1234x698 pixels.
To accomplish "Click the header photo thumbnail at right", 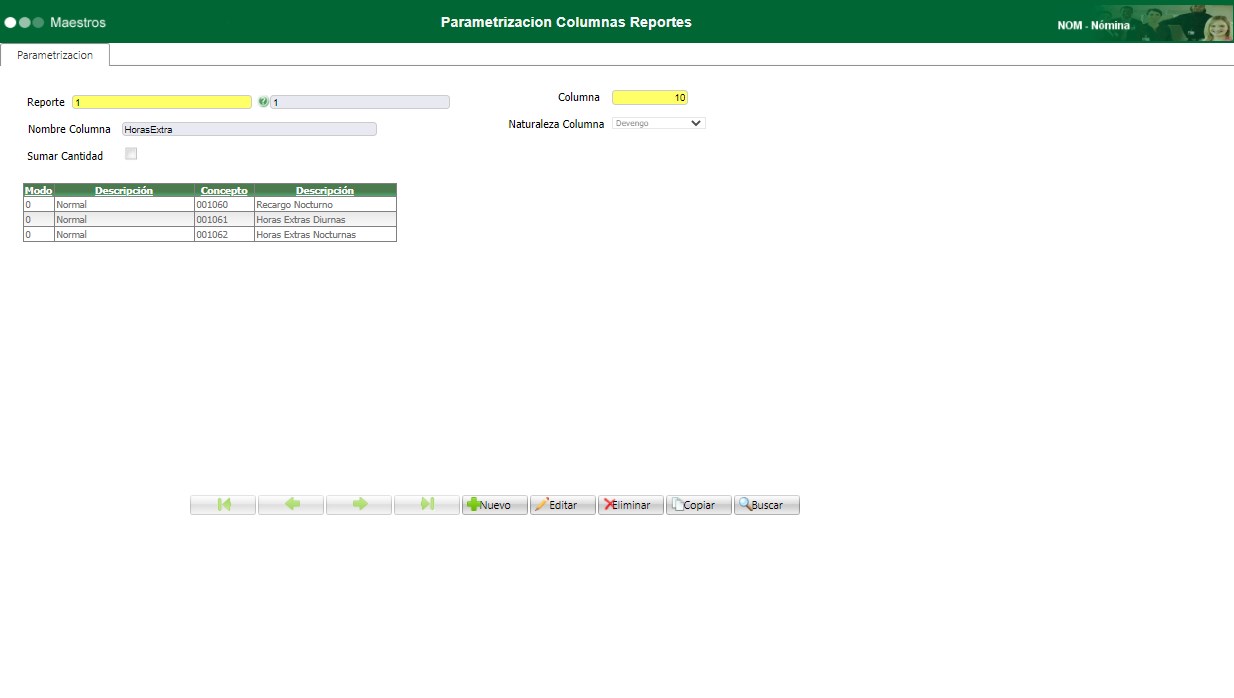I will point(1184,22).
